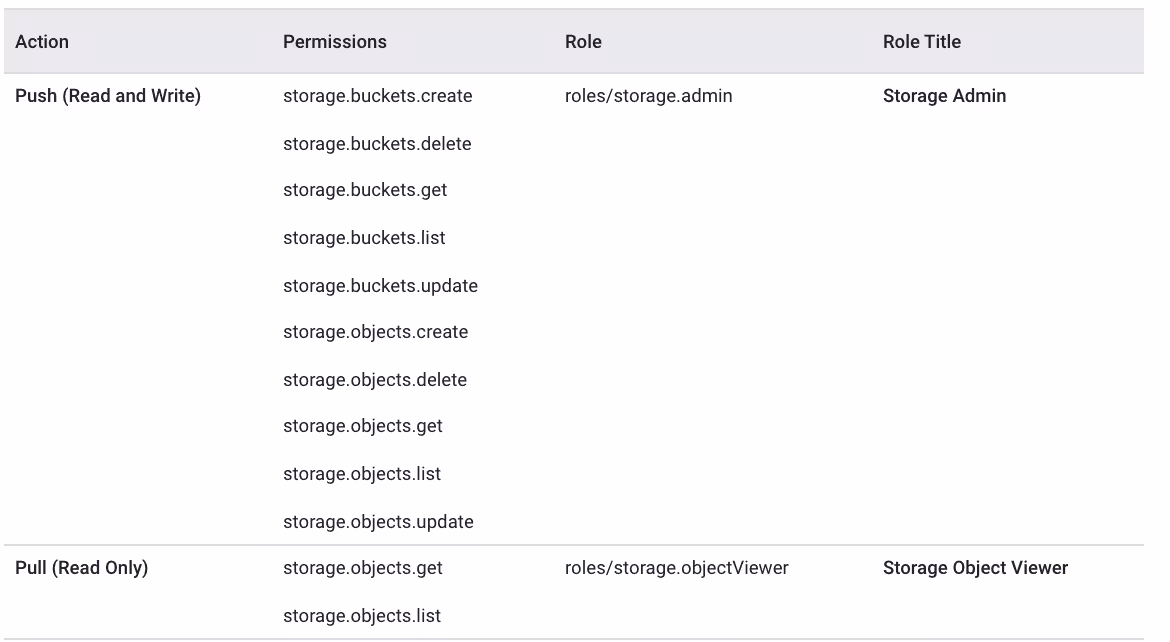
Task: Select the storage.objects.delete permission
Action: [x=375, y=380]
